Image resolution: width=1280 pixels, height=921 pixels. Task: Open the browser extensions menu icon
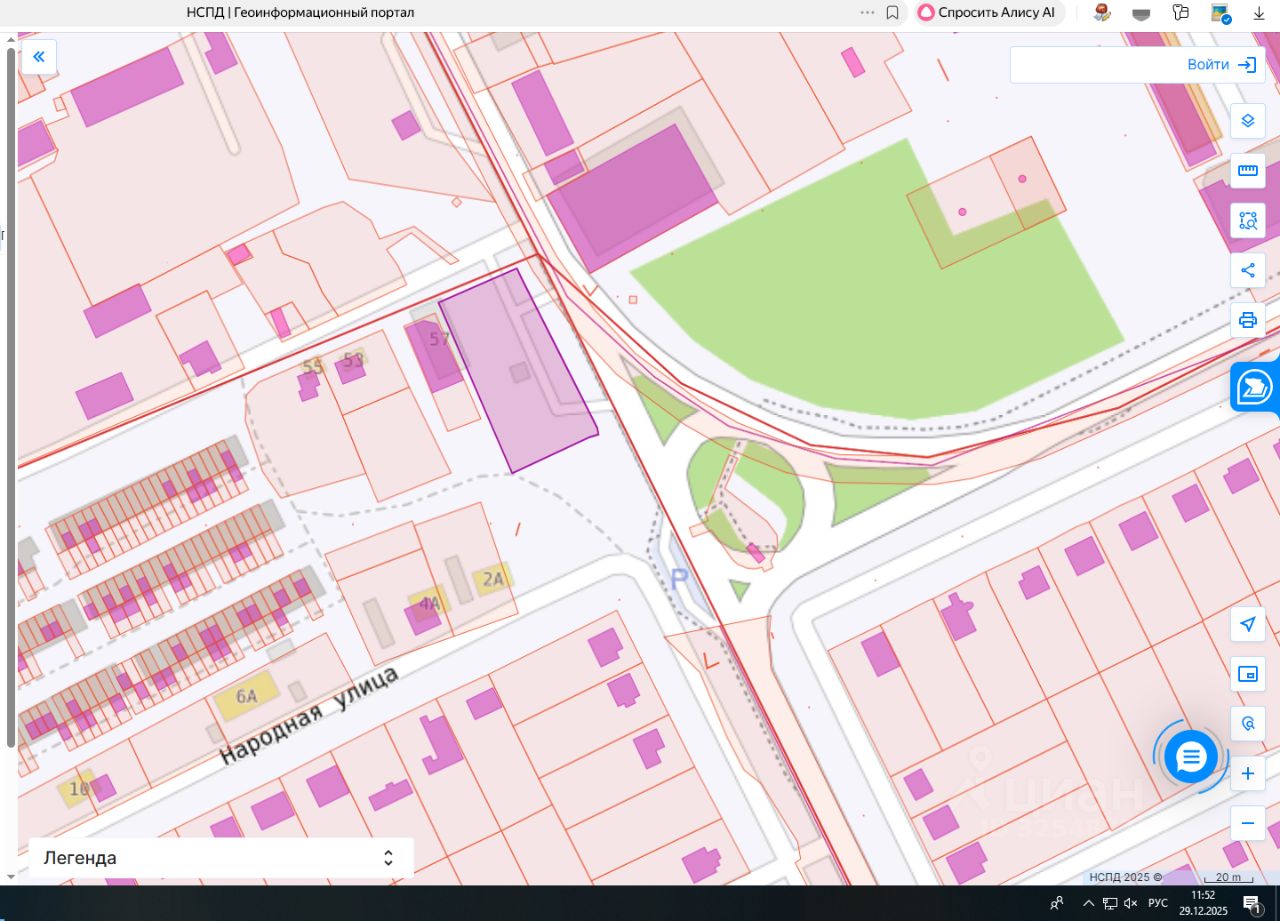point(1180,13)
